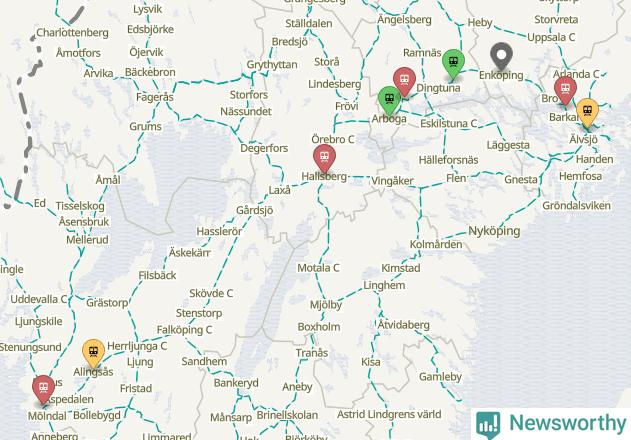Image resolution: width=631 pixels, height=440 pixels.
Task: Open the red train marker above Mölndal
Action: (x=43, y=389)
